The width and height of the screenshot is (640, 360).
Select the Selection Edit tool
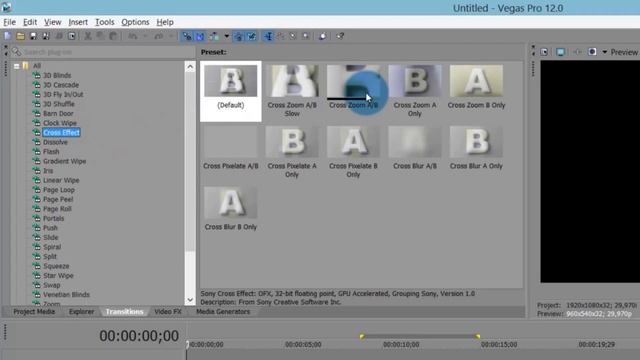tap(293, 36)
